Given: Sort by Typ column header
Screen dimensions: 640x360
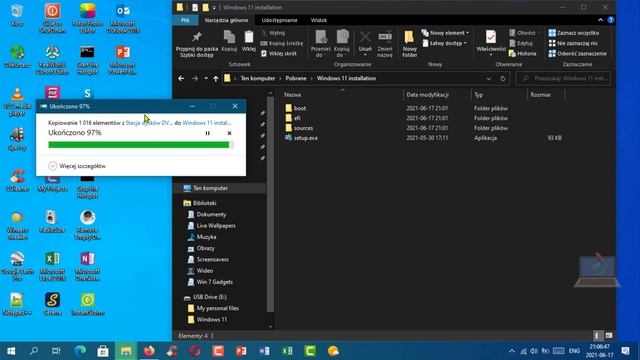Looking at the screenshot, I should point(478,95).
